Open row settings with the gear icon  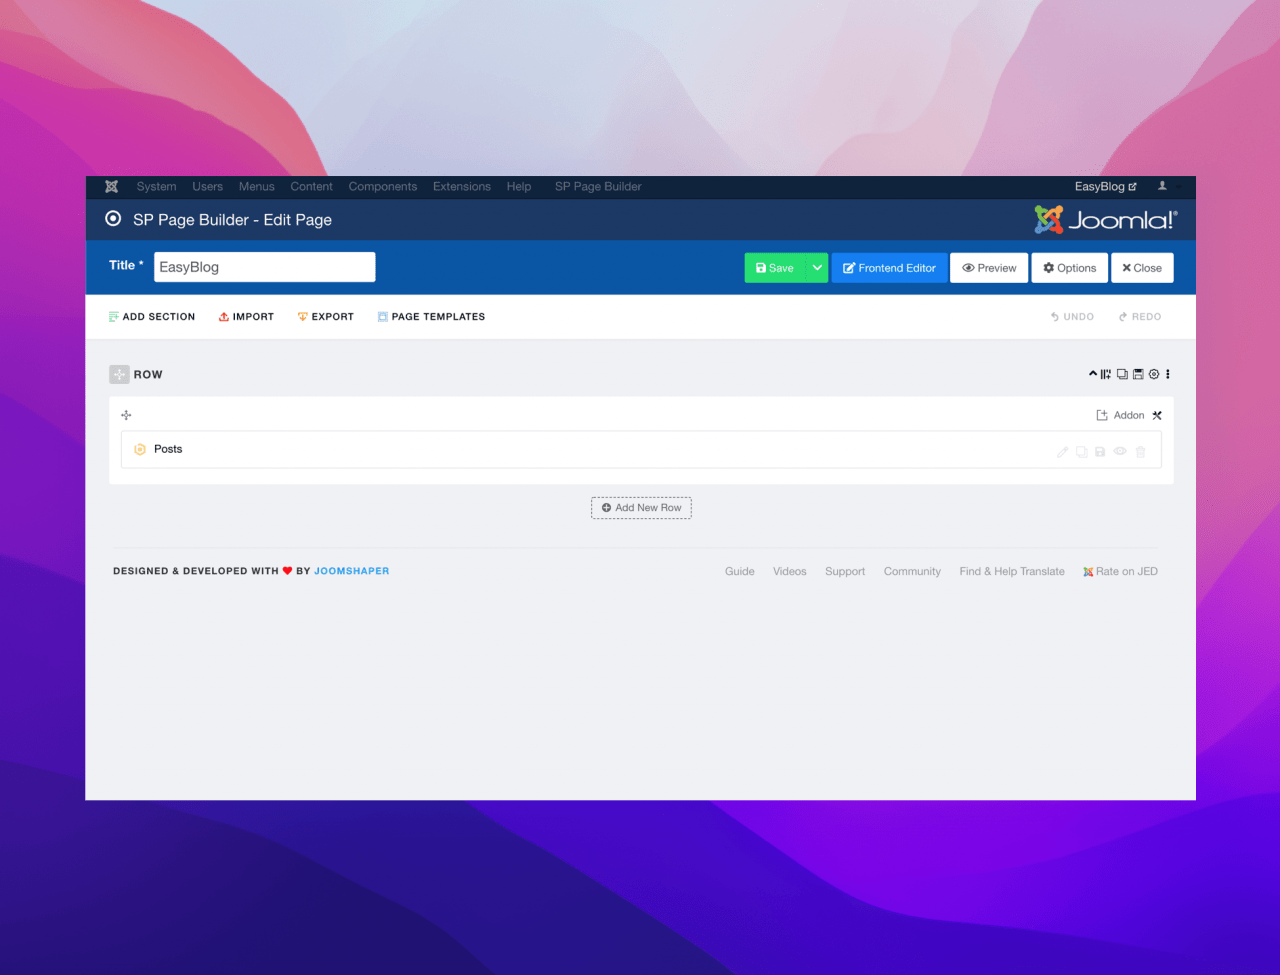1154,374
